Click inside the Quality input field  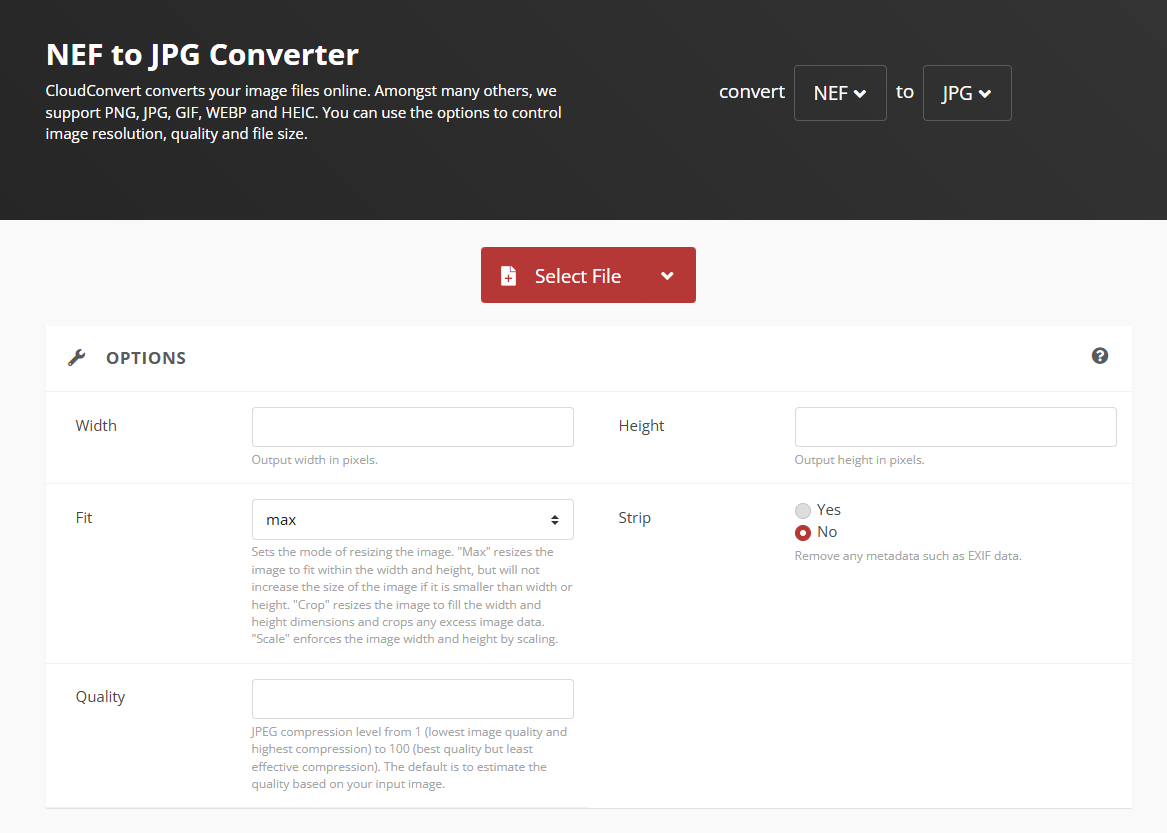click(412, 698)
